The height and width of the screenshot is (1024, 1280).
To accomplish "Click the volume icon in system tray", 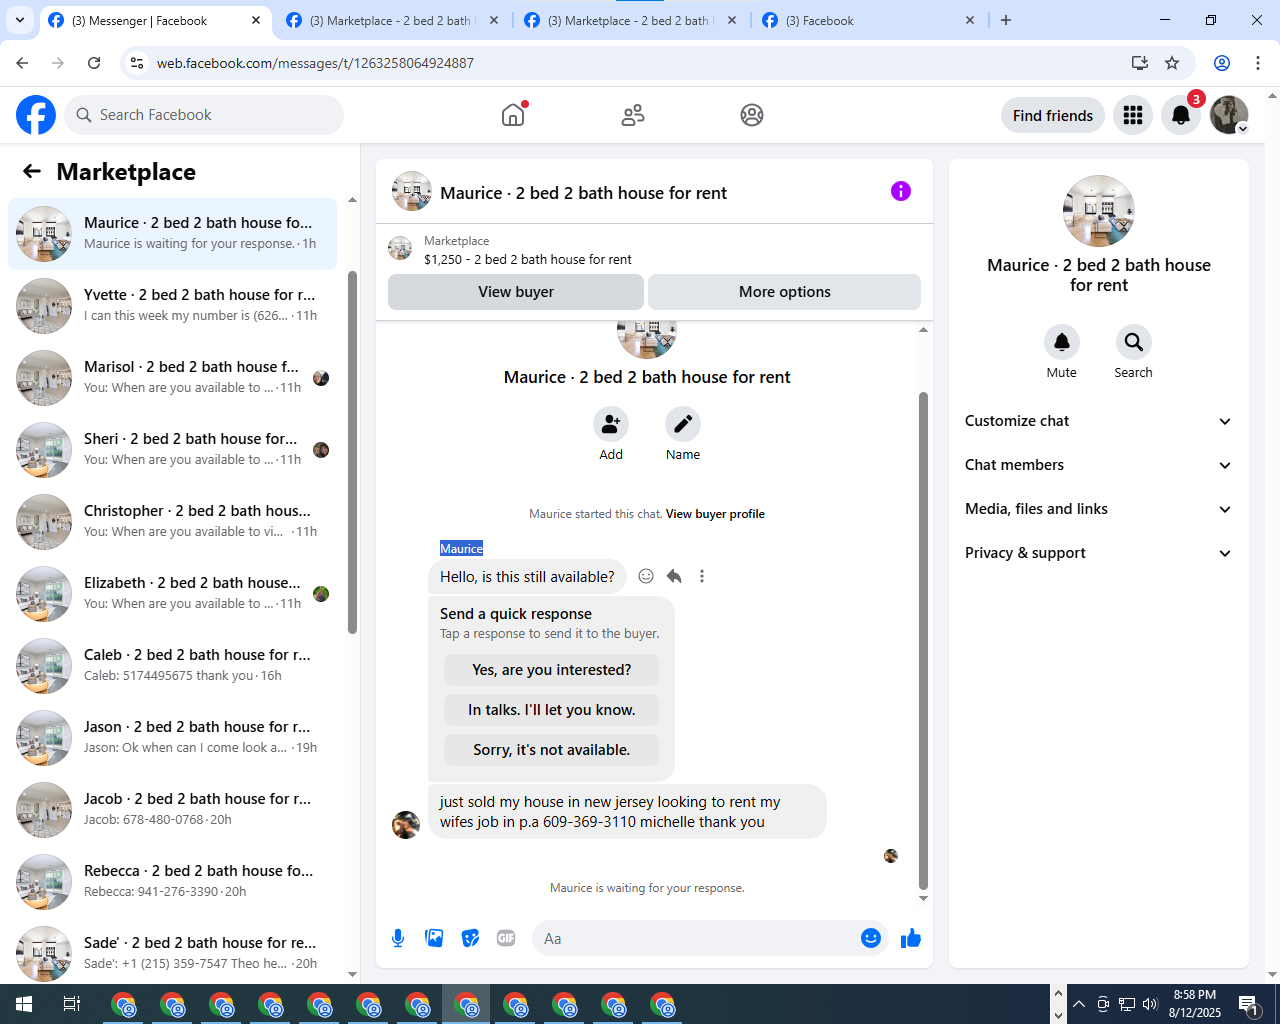I will tap(1150, 1004).
